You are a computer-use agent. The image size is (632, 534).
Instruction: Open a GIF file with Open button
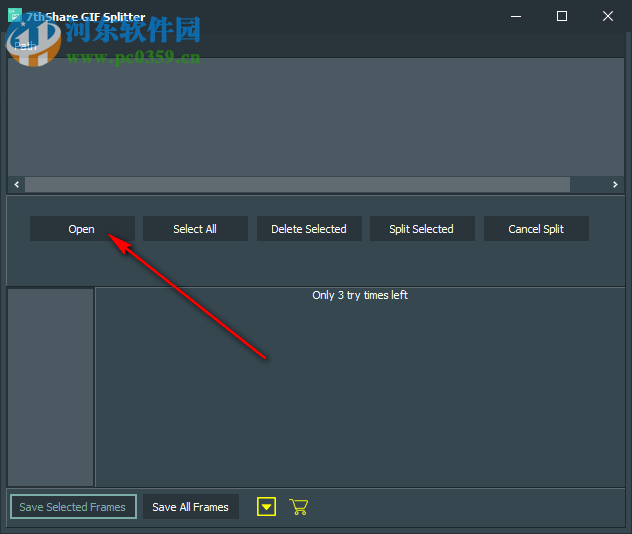coord(82,229)
